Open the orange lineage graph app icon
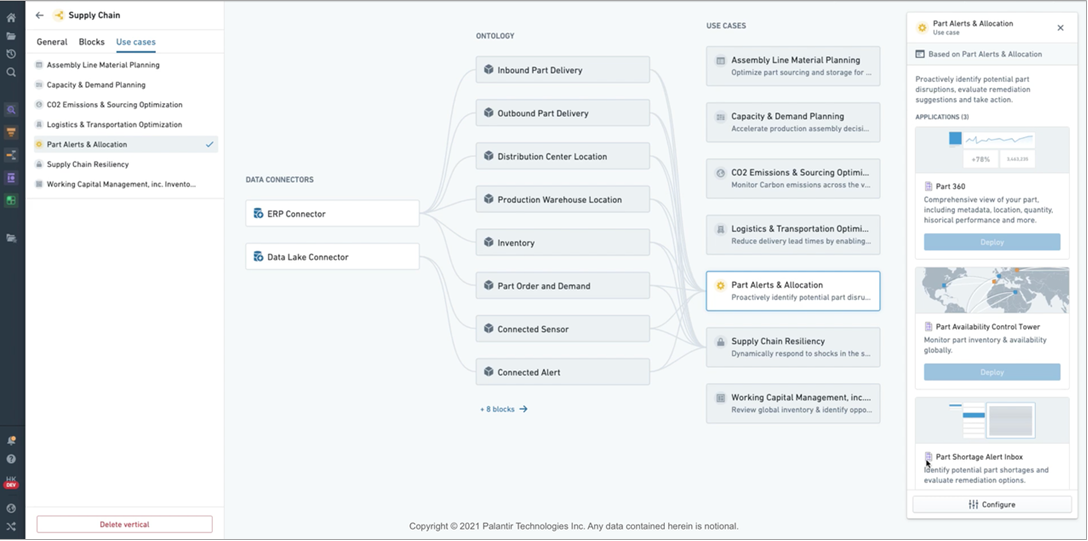This screenshot has width=1088, height=541. [x=11, y=155]
